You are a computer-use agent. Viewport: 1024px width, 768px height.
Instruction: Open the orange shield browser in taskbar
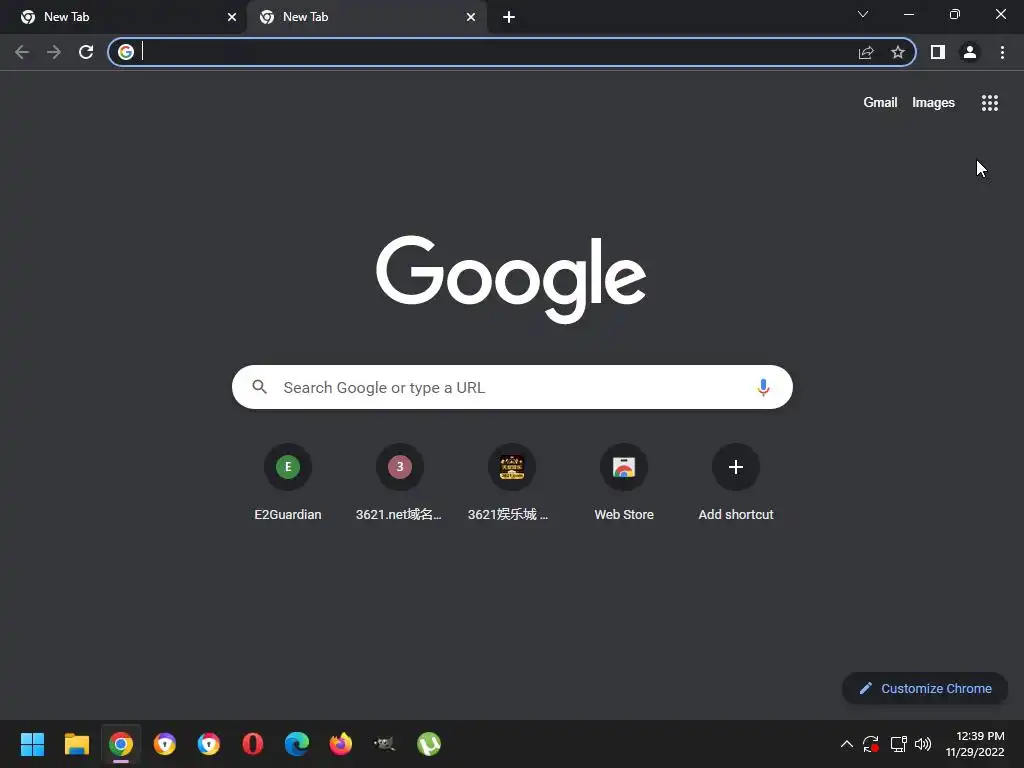pyautogui.click(x=165, y=744)
